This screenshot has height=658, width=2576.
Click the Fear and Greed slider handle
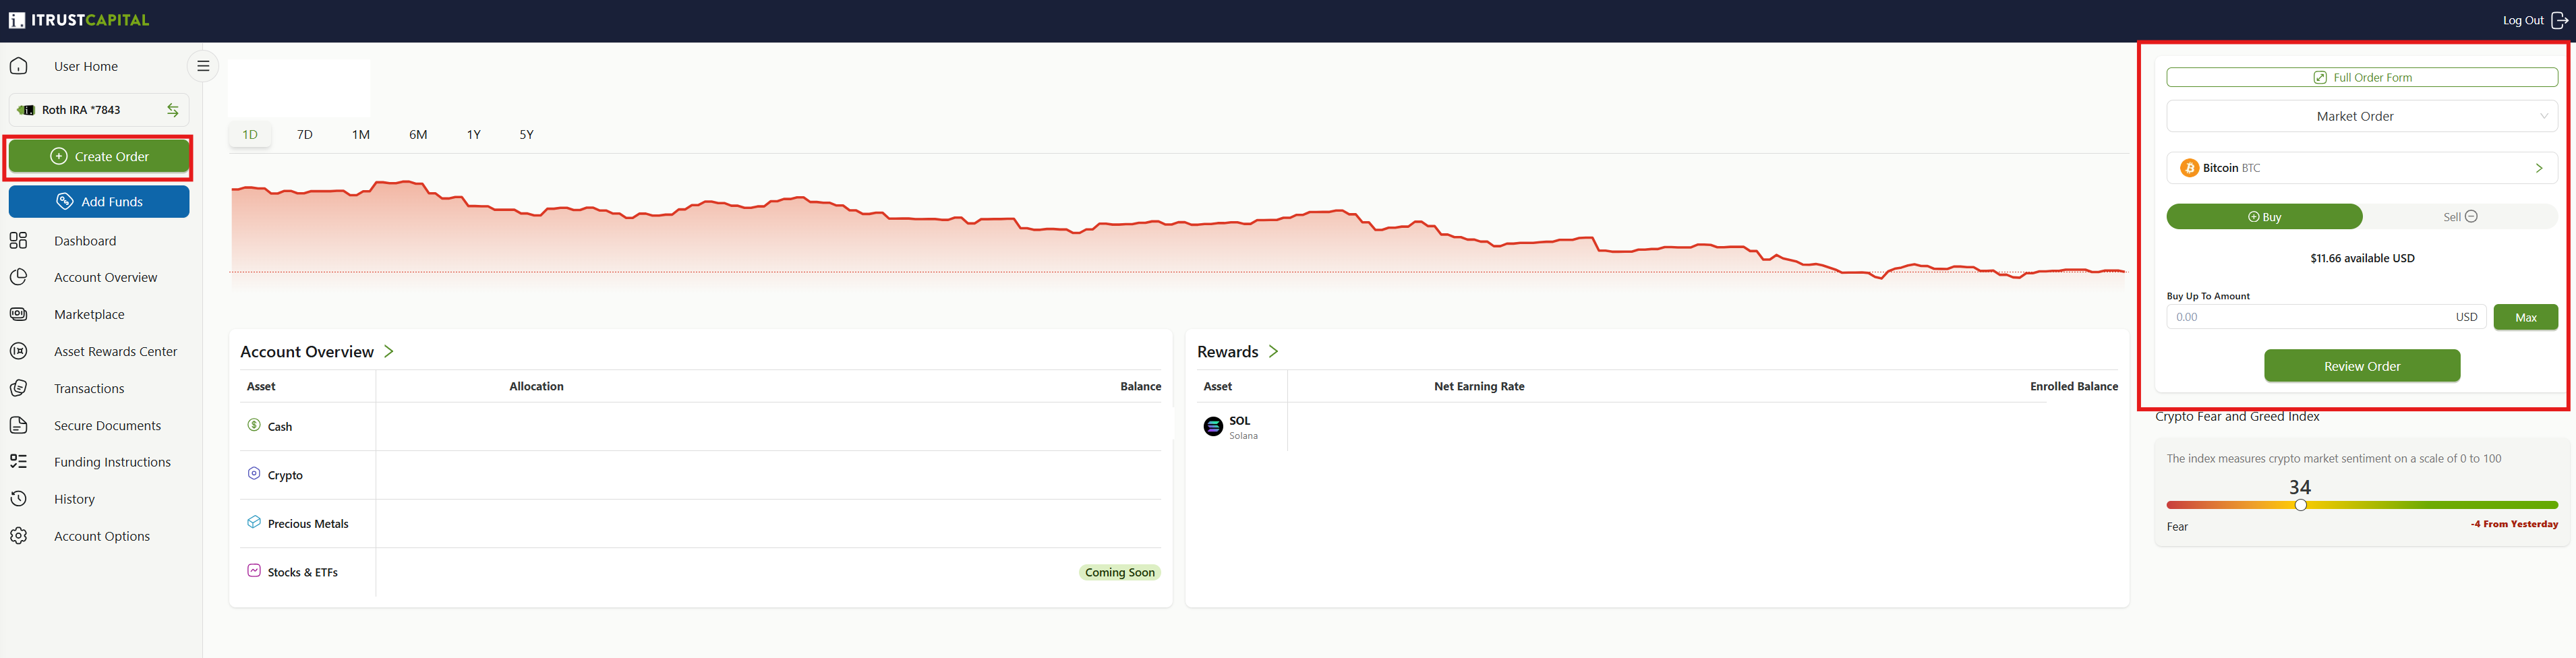[x=2300, y=505]
